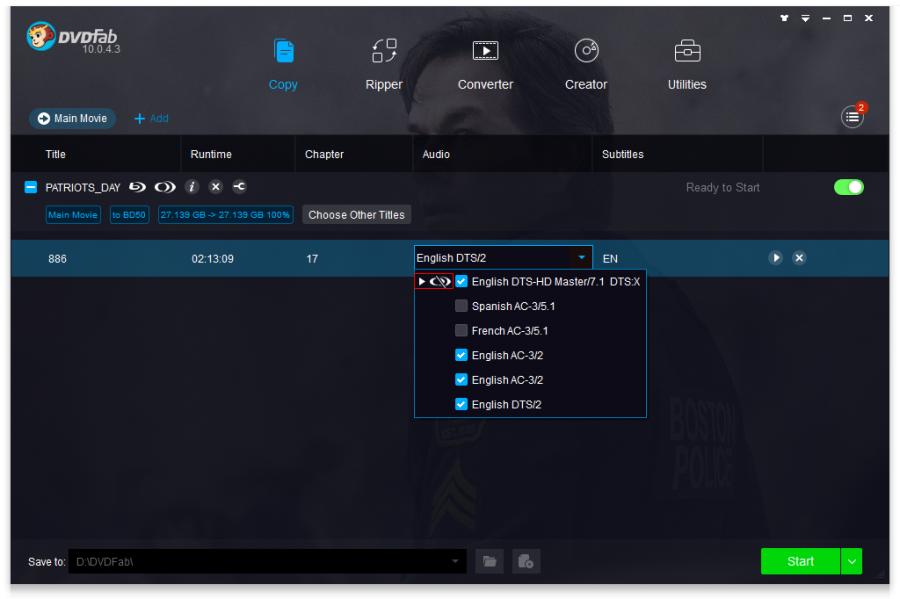Click the Title column header
This screenshot has width=900, height=599.
56,154
